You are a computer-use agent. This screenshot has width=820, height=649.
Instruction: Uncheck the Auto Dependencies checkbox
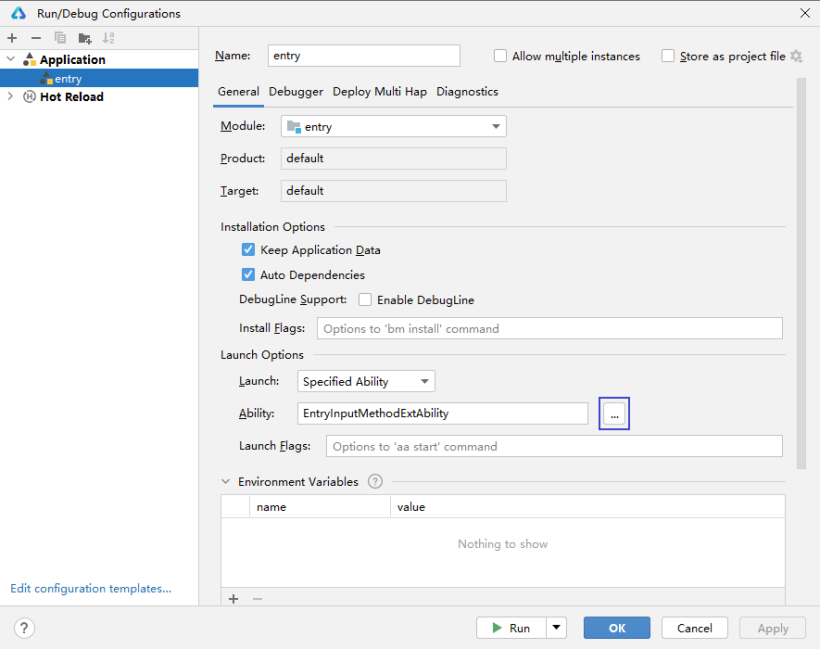248,275
